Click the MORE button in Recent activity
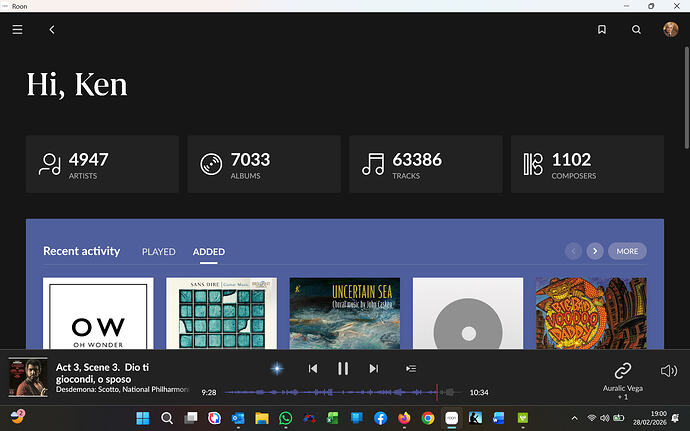Viewport: 690px width, 431px height. tap(627, 251)
